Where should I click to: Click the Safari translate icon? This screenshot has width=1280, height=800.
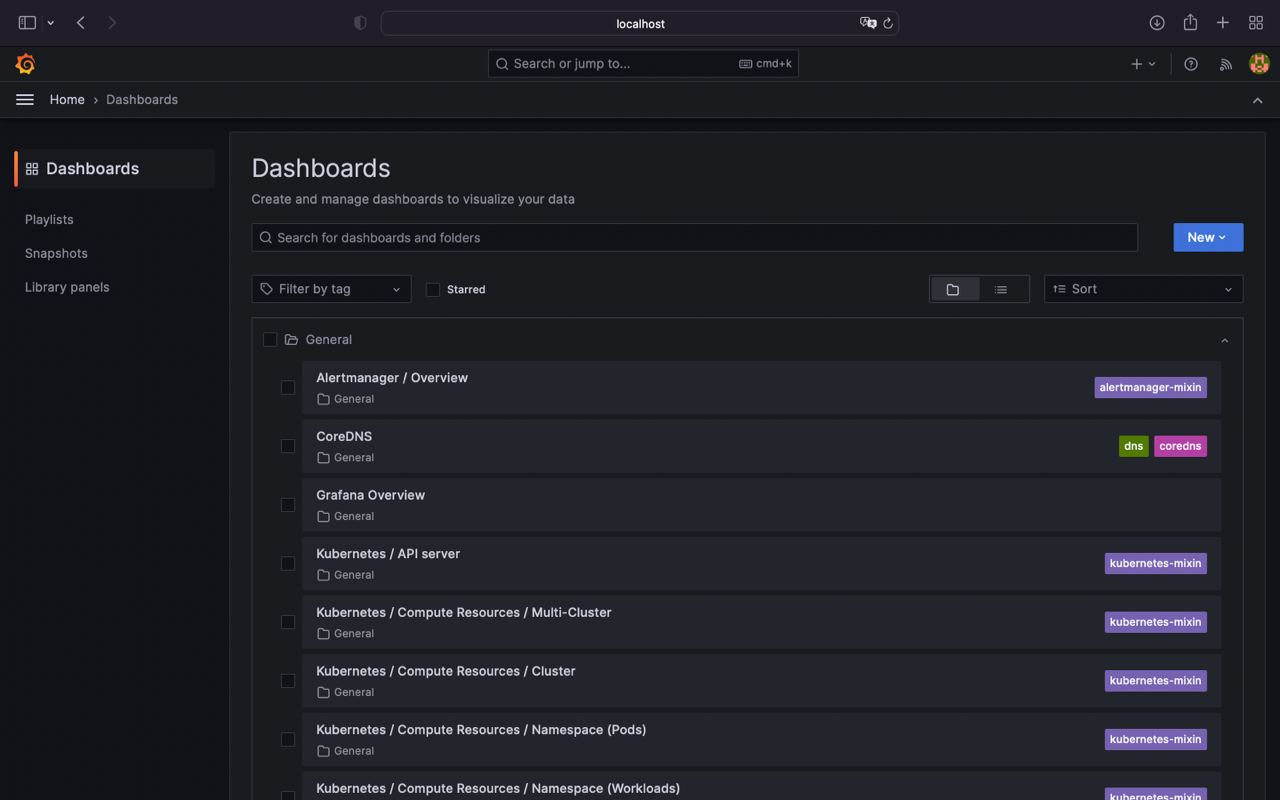click(x=867, y=23)
